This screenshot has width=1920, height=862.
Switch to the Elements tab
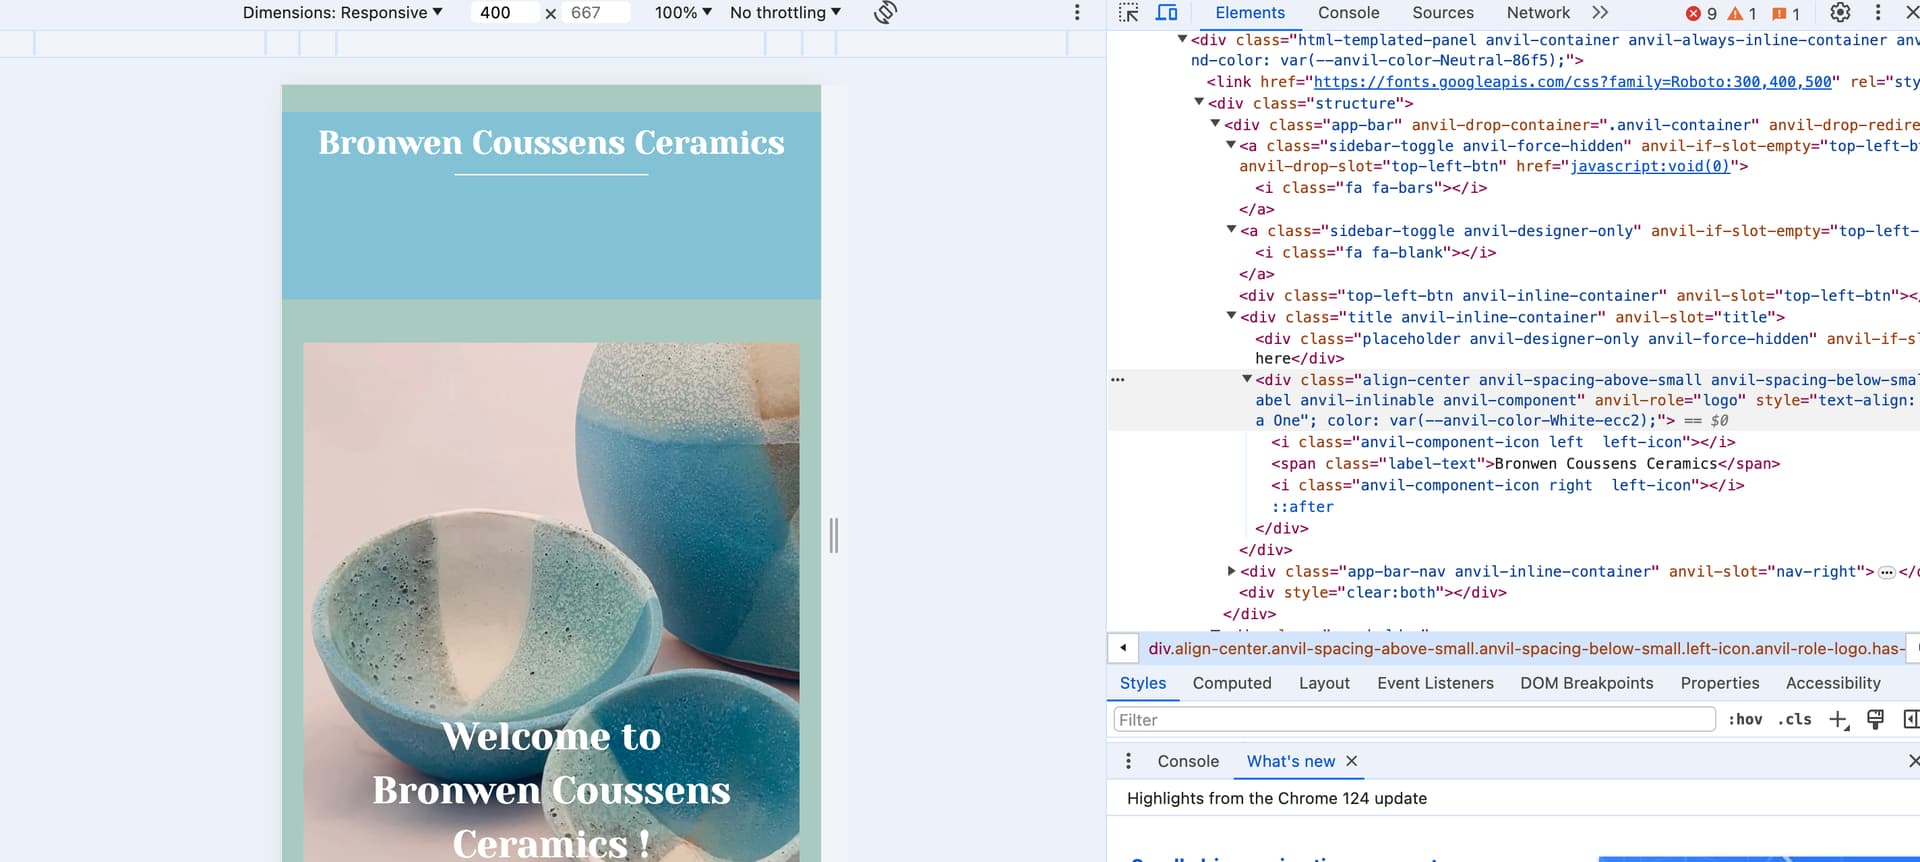1250,13
